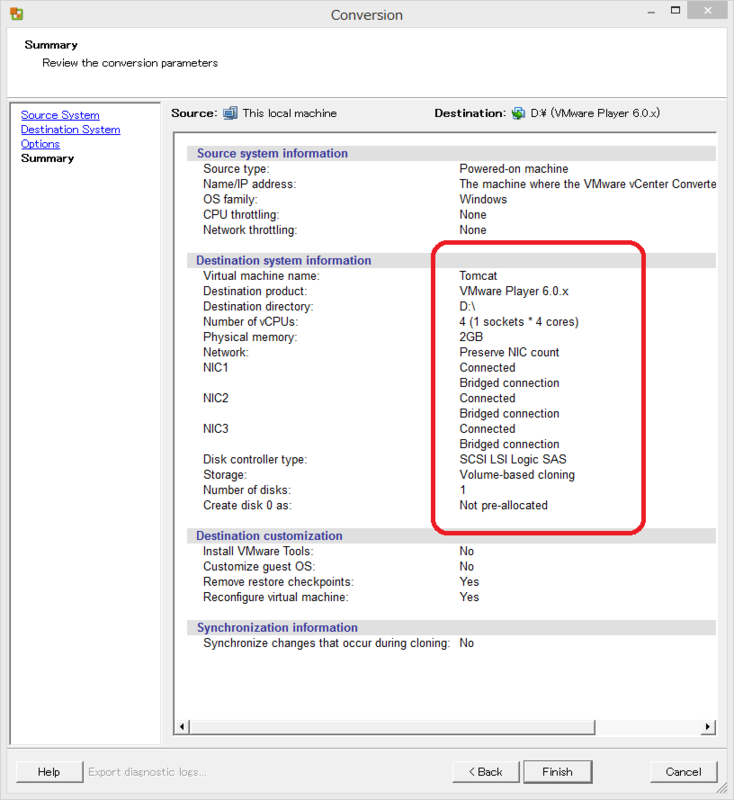Screen dimensions: 734x800
Task: Click the 'Network throttling:' label
Action: click(250, 230)
